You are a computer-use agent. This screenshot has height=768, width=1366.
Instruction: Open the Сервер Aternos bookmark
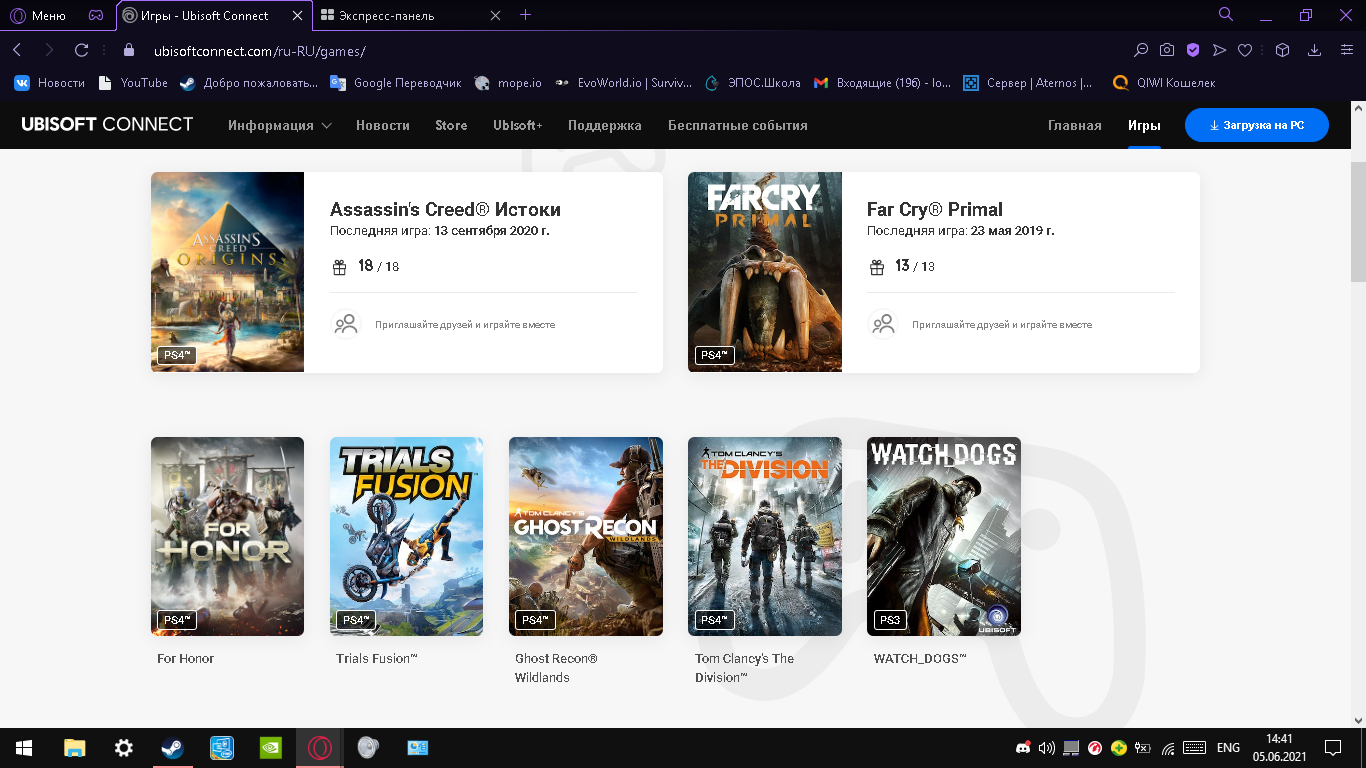[1029, 83]
